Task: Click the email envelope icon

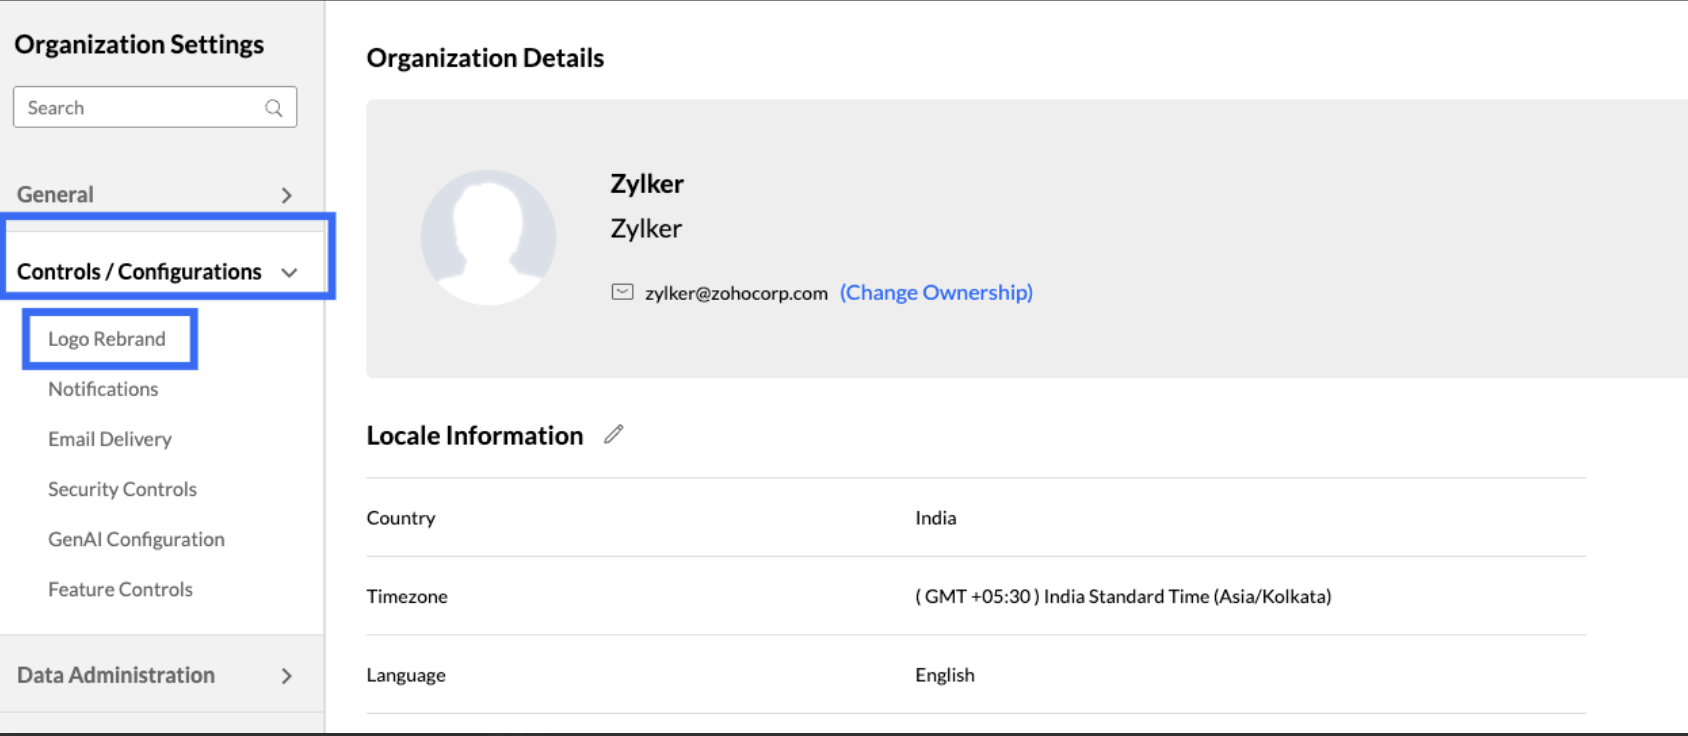Action: [622, 292]
